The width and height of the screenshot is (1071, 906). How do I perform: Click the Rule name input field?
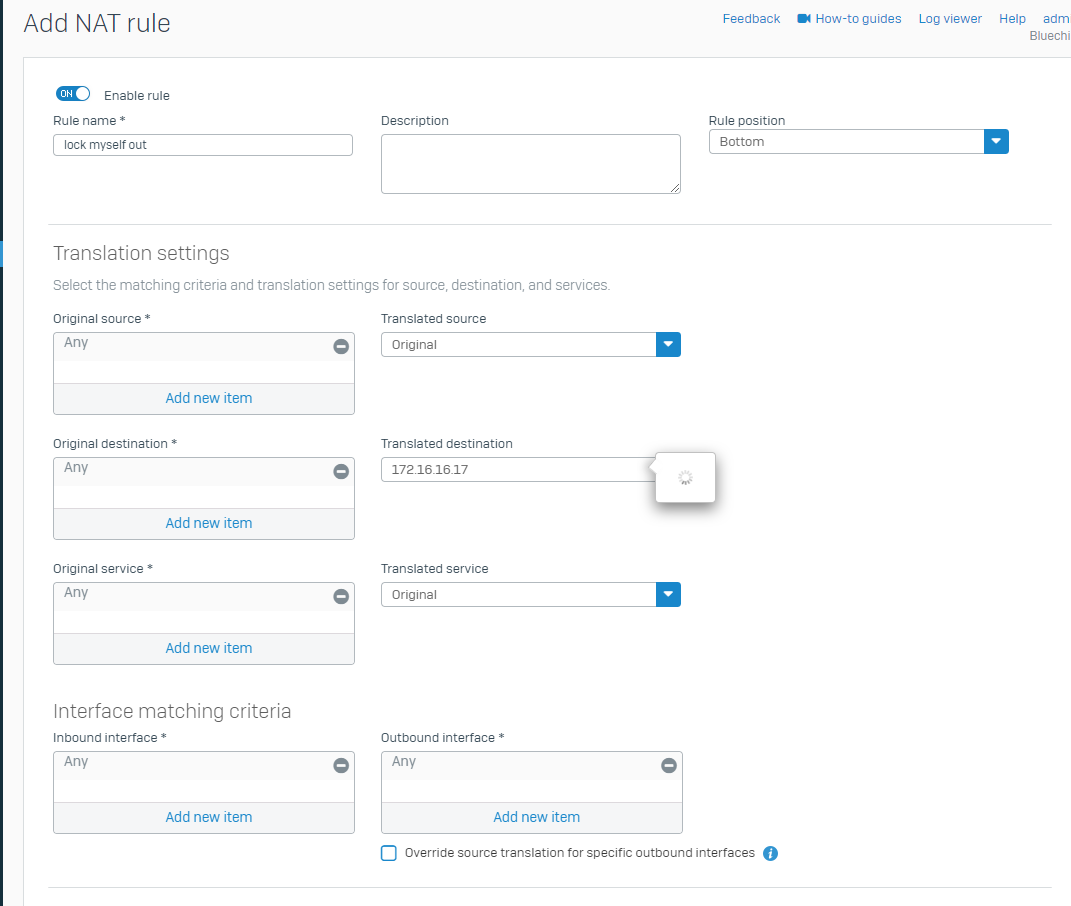point(203,145)
